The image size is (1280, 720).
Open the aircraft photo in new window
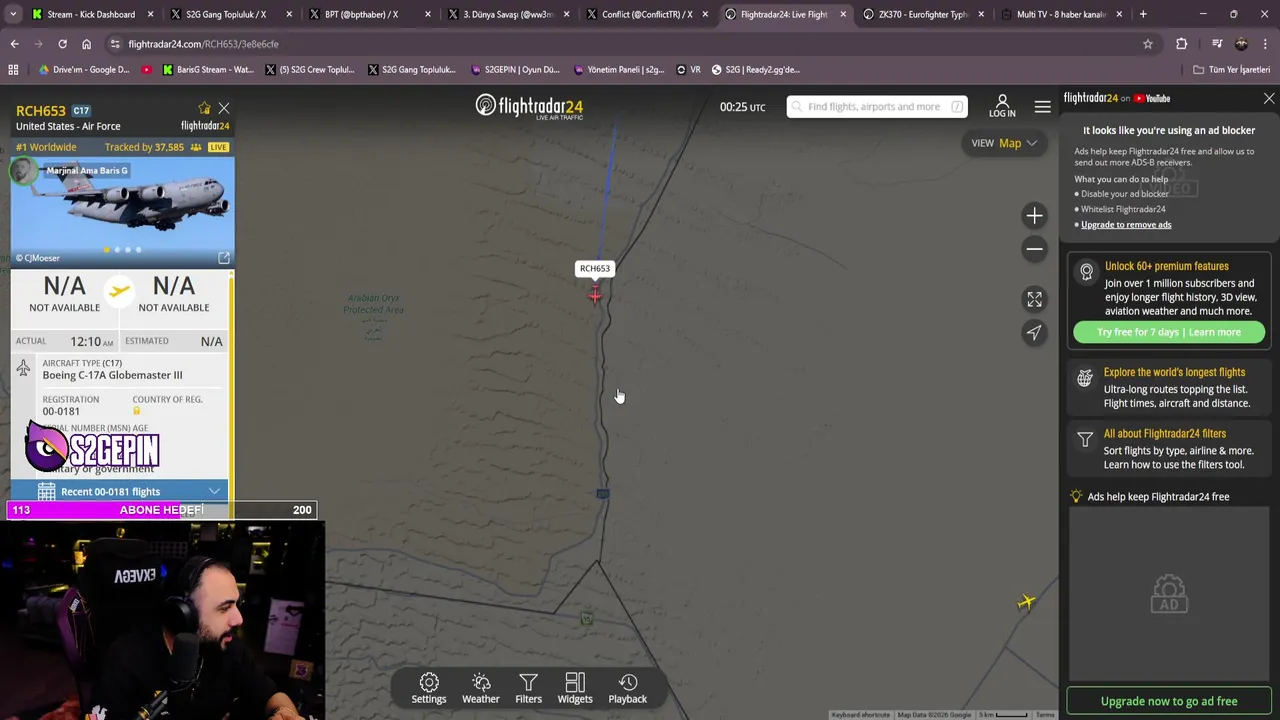click(224, 258)
